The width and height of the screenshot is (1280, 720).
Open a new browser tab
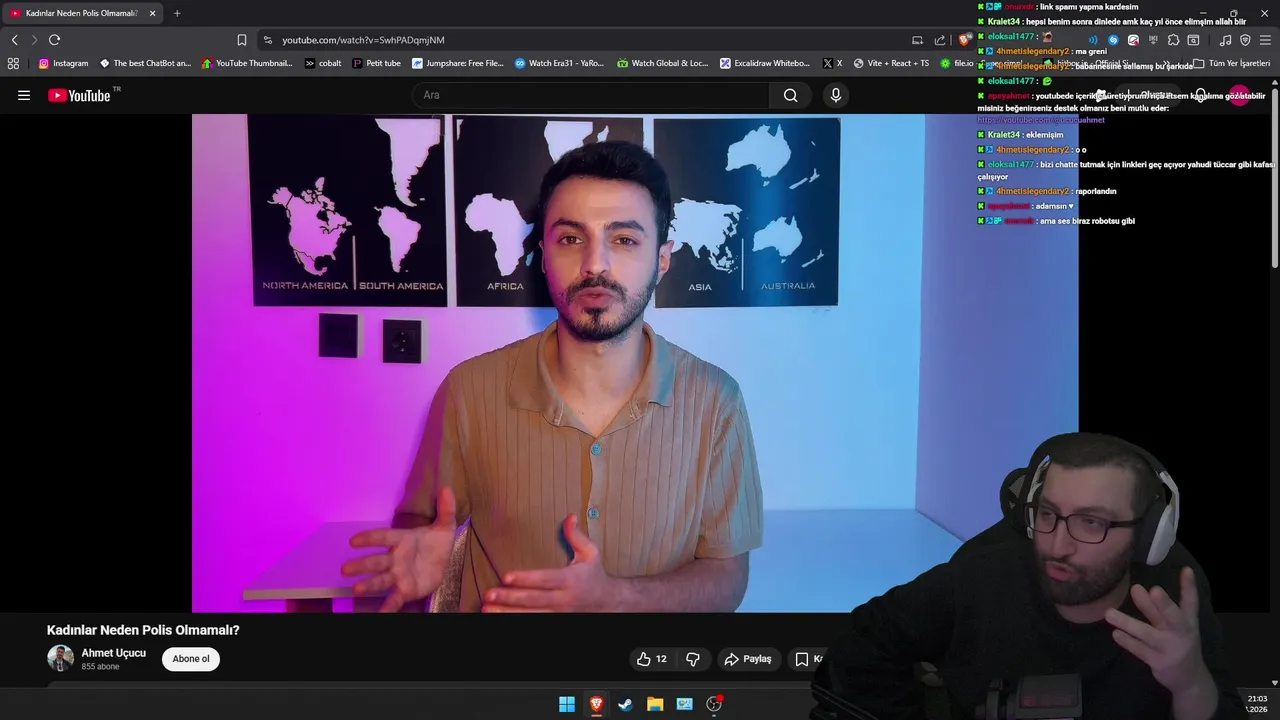tap(177, 13)
